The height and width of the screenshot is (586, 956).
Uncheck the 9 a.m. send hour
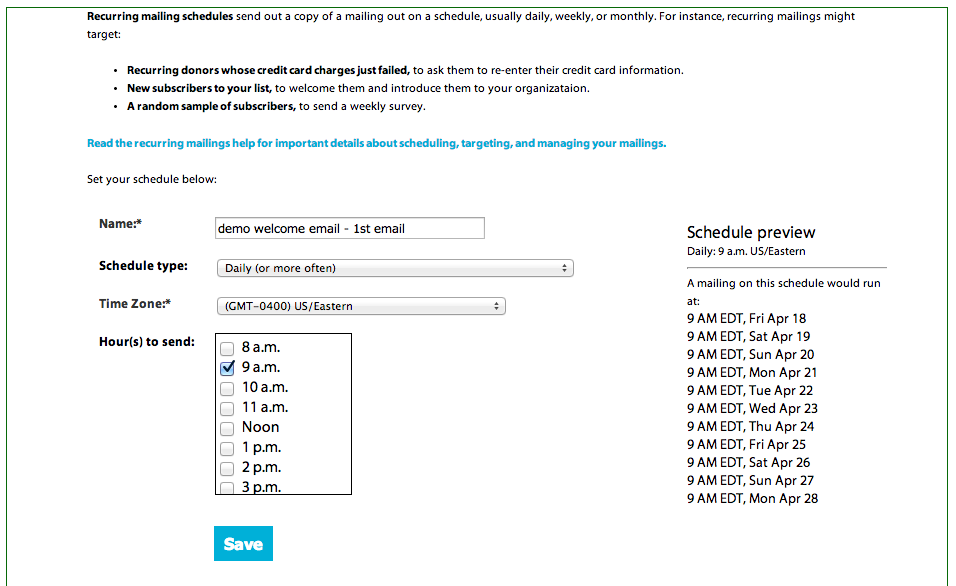point(227,368)
